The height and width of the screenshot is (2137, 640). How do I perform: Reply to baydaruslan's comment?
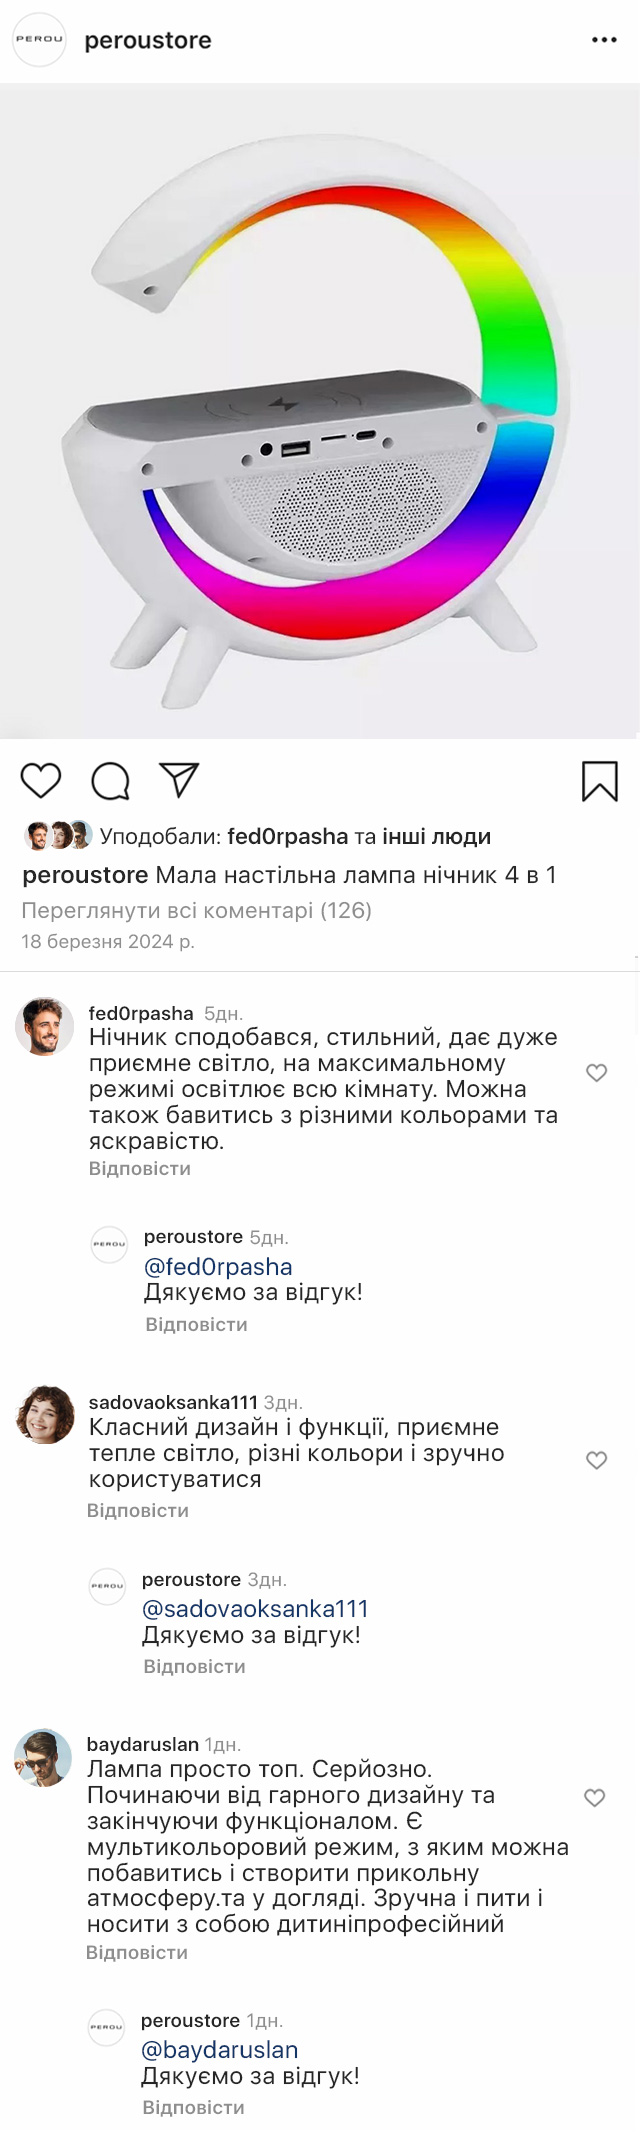137,1952
